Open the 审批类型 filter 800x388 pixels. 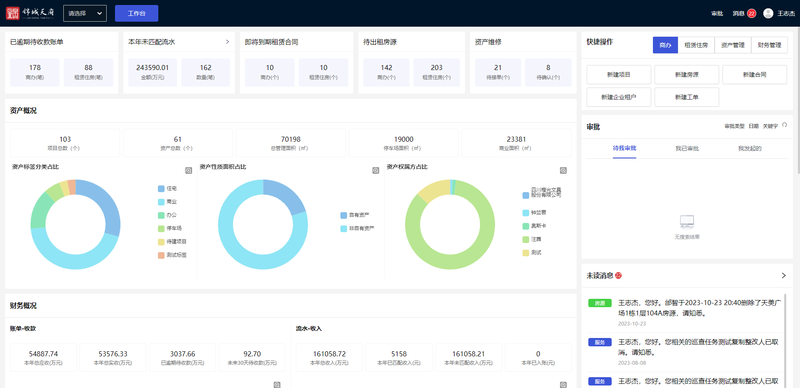(734, 126)
